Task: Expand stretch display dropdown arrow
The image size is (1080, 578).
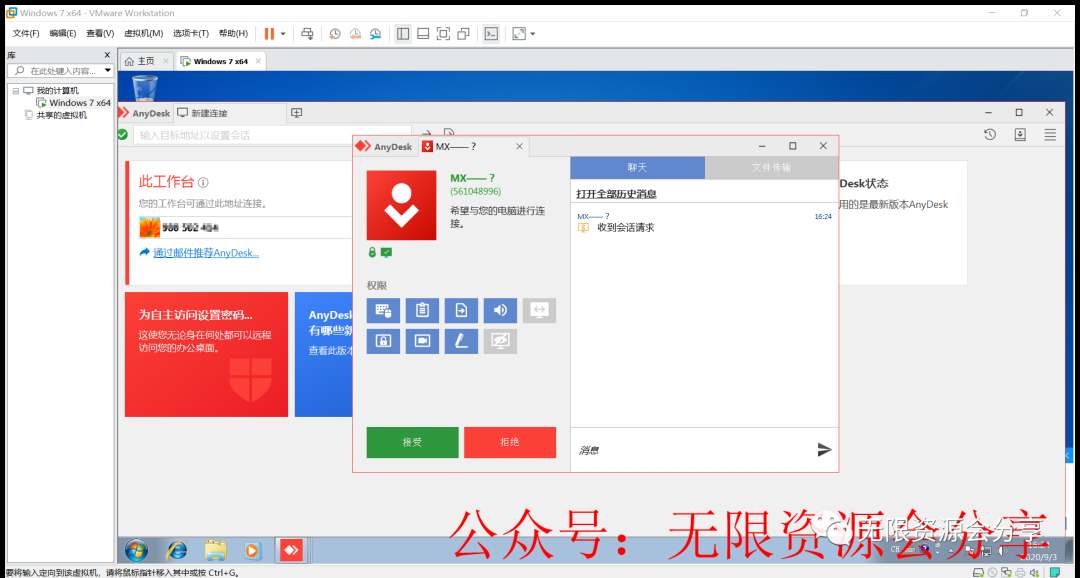Action: point(532,34)
